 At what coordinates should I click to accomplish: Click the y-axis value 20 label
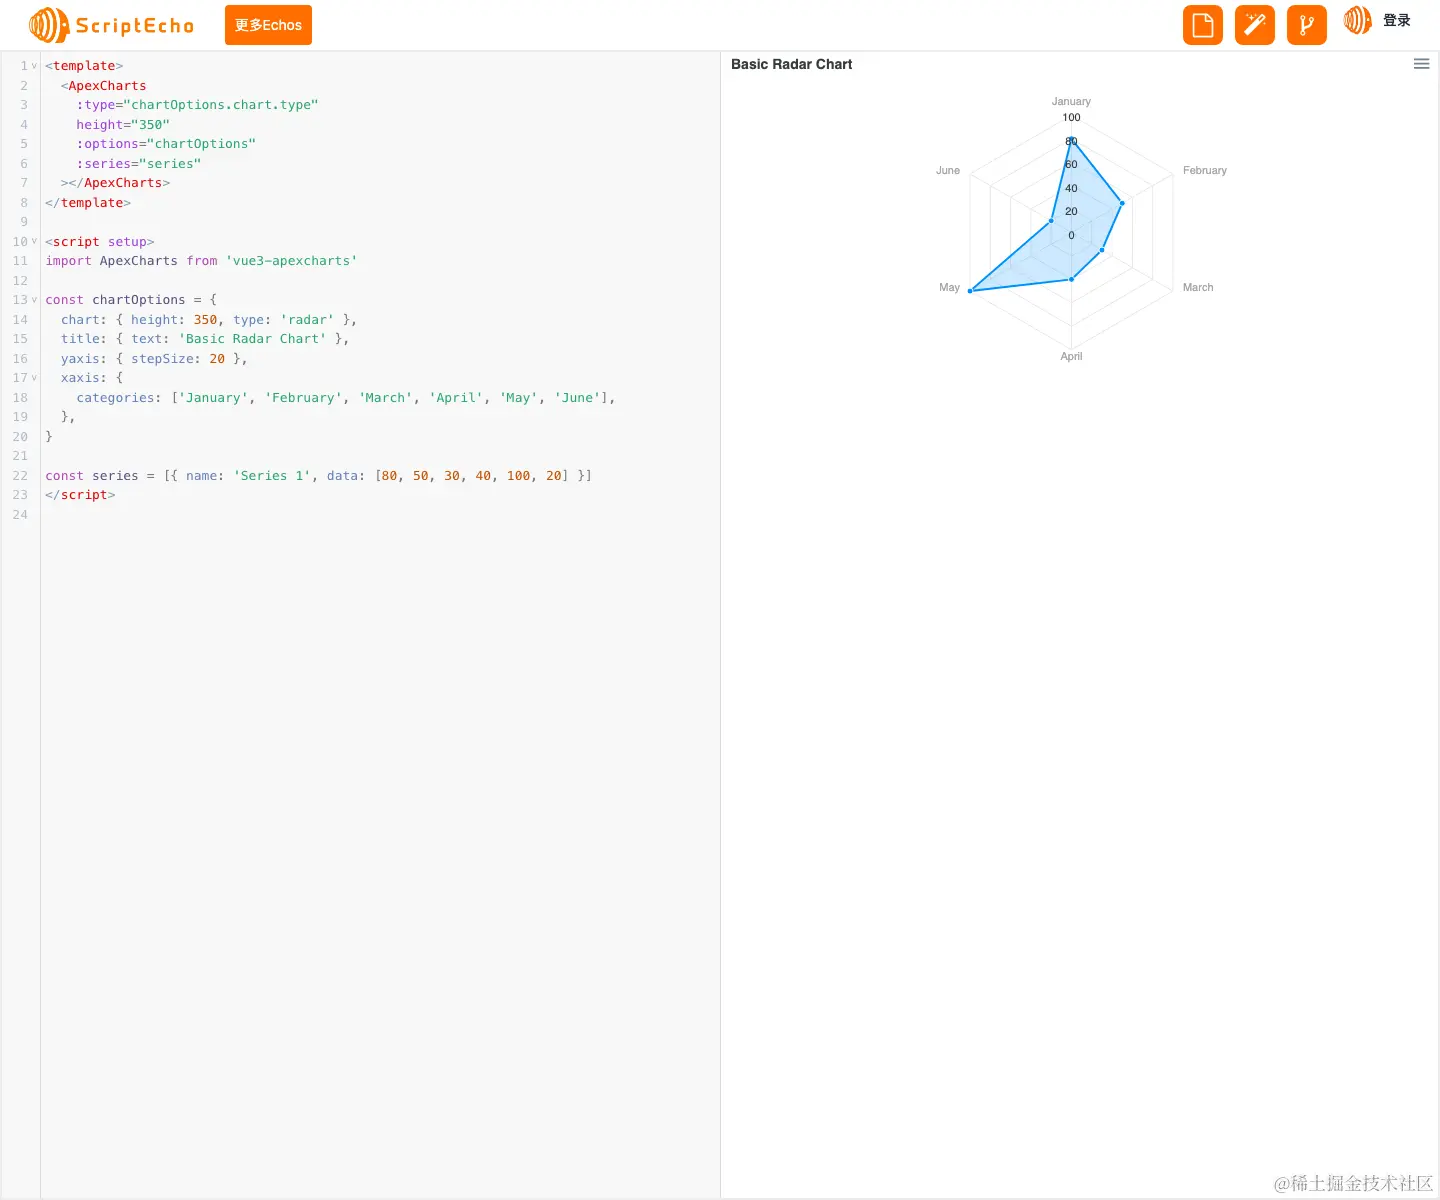[1071, 211]
